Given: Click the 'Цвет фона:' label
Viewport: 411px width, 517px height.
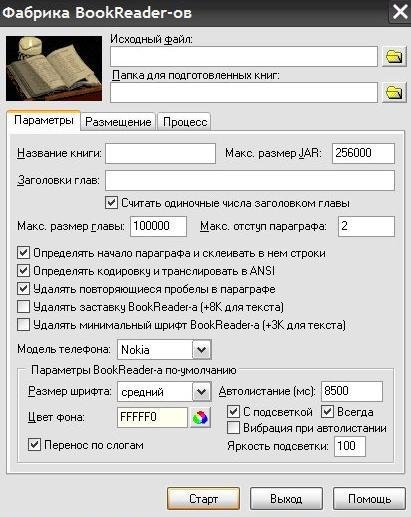Looking at the screenshot, I should pyautogui.click(x=56, y=417).
